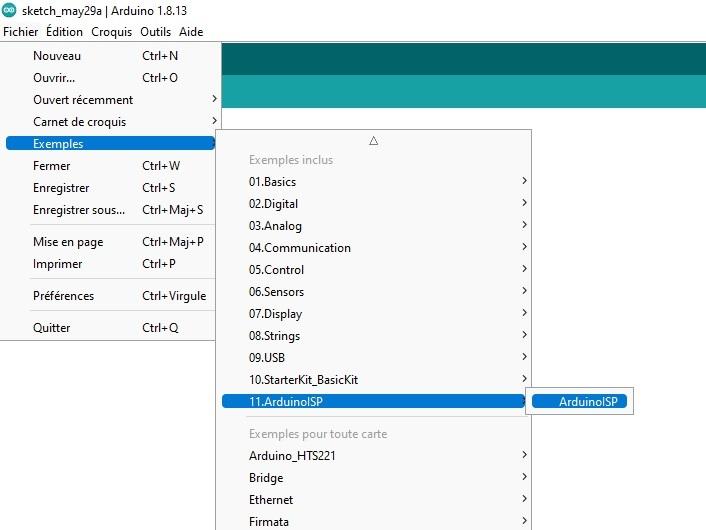Image resolution: width=706 pixels, height=530 pixels.
Task: Open the Outils menu
Action: coord(155,32)
